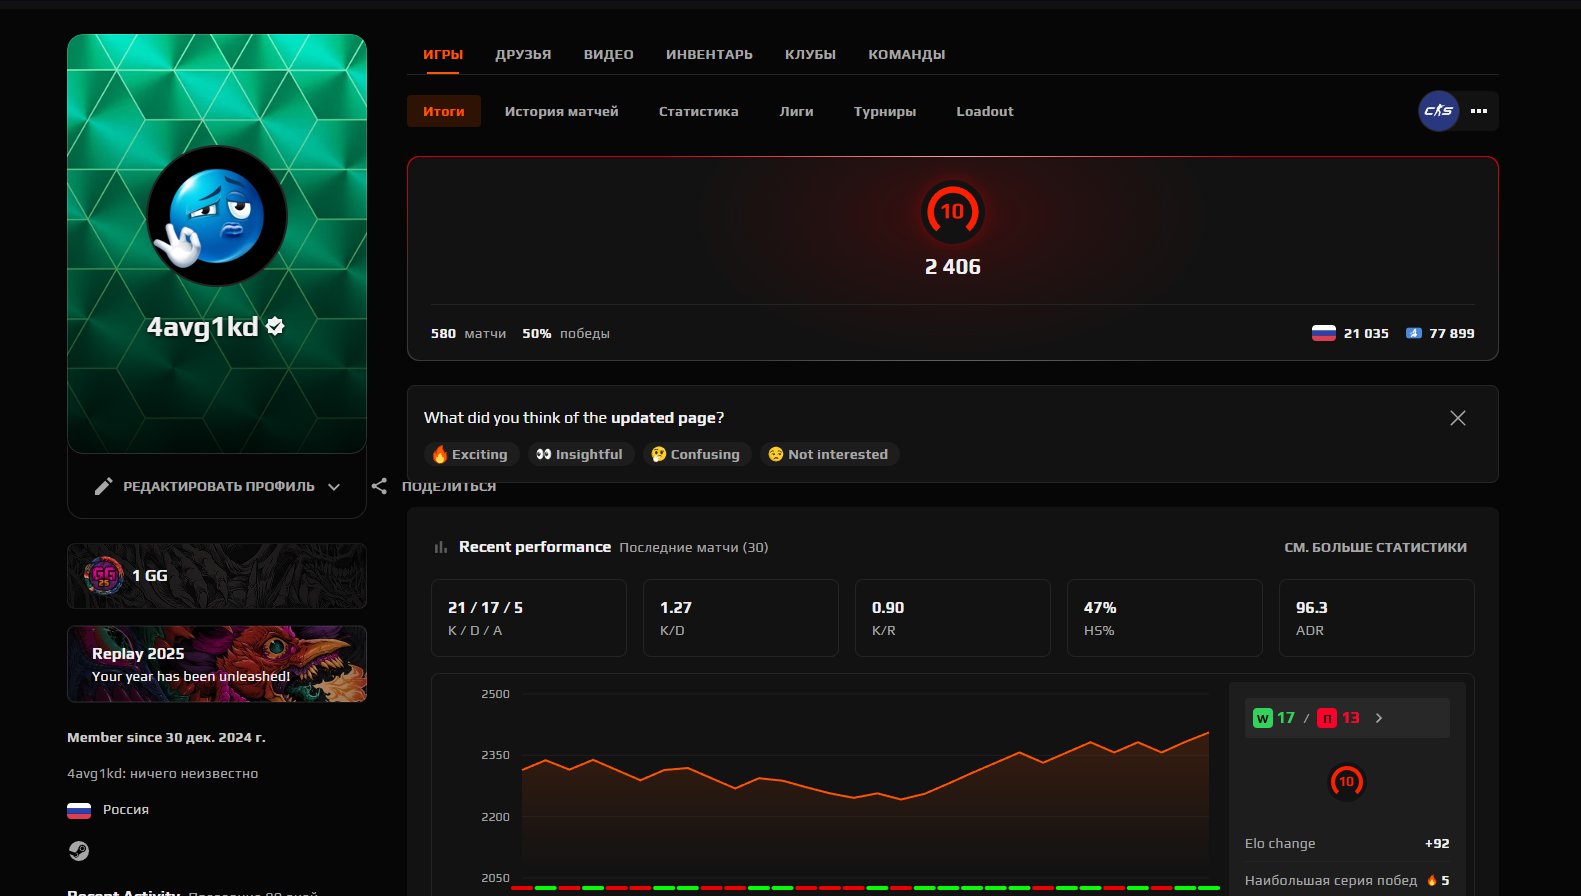Screen dimensions: 1581x896
Task: Open the Steam profile icon
Action: click(79, 851)
